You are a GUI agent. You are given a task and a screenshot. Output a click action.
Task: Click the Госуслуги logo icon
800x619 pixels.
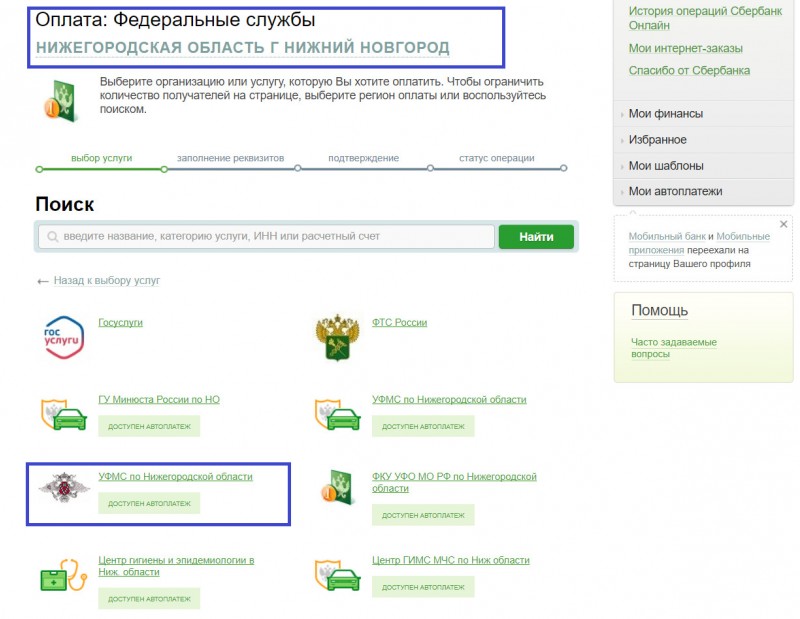point(64,337)
